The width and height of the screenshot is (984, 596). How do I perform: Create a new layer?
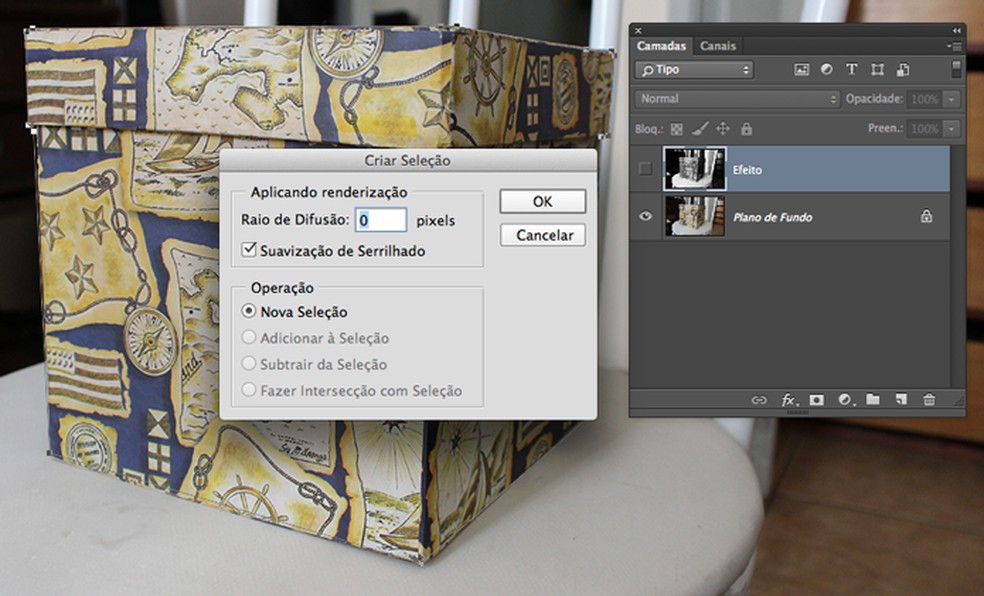901,400
